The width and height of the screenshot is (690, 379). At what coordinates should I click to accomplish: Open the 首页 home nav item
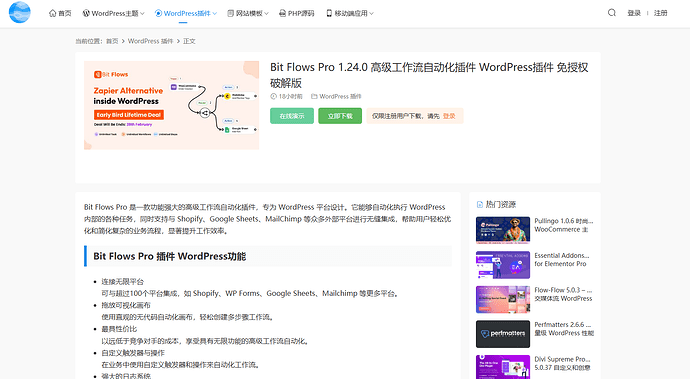(60, 13)
